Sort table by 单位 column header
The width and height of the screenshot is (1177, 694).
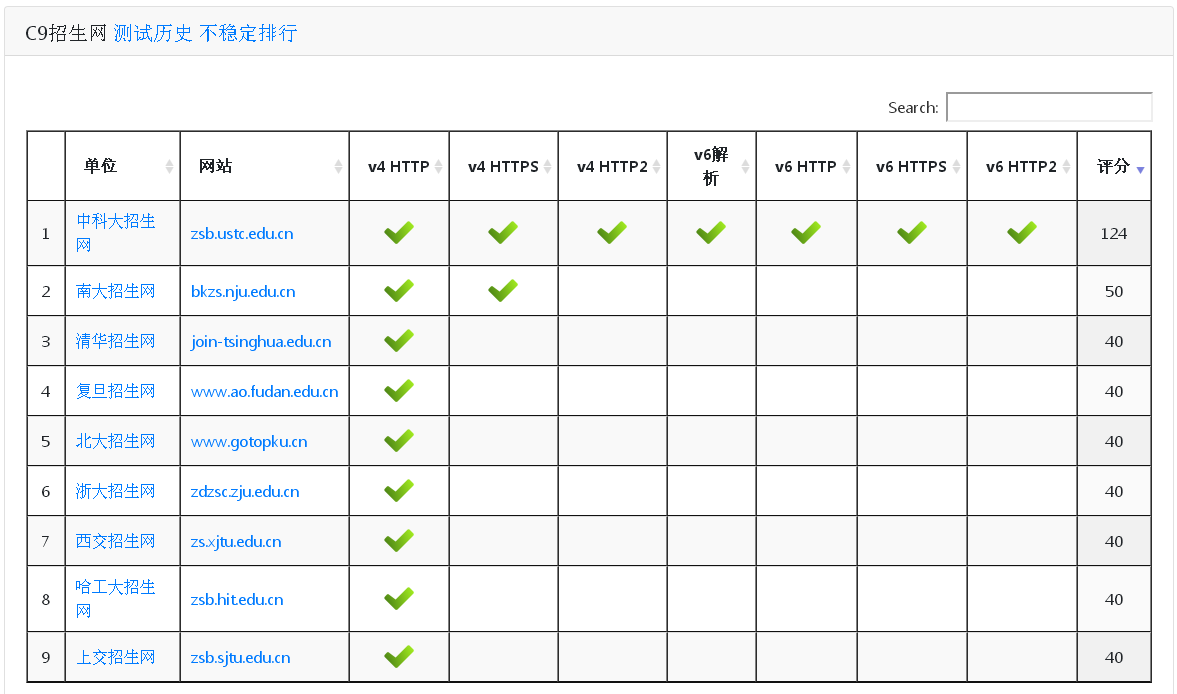122,166
